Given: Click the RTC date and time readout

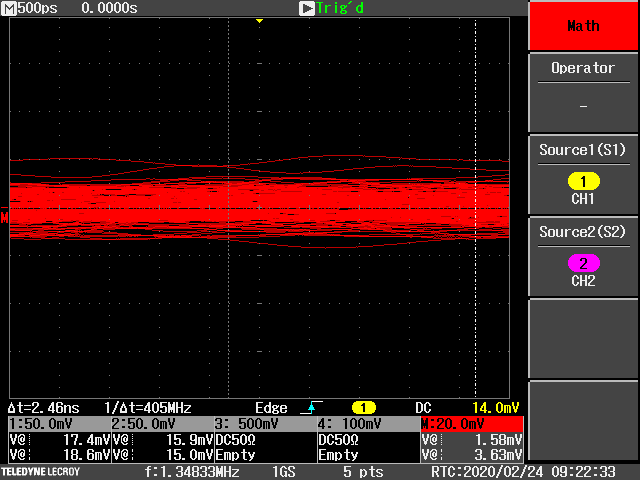Looking at the screenshot, I should (523, 472).
